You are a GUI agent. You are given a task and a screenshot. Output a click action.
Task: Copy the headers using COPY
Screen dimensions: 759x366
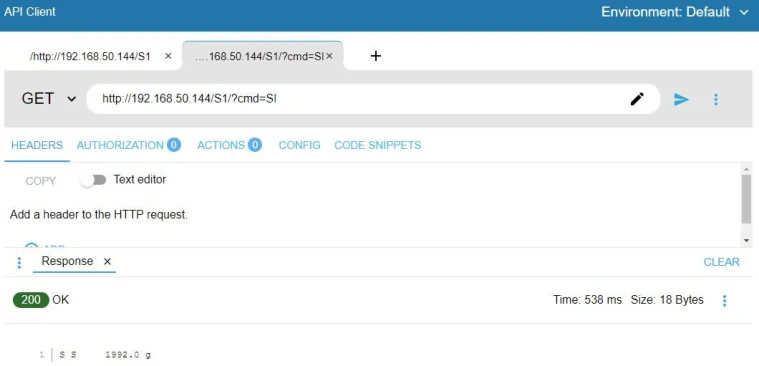tap(41, 181)
